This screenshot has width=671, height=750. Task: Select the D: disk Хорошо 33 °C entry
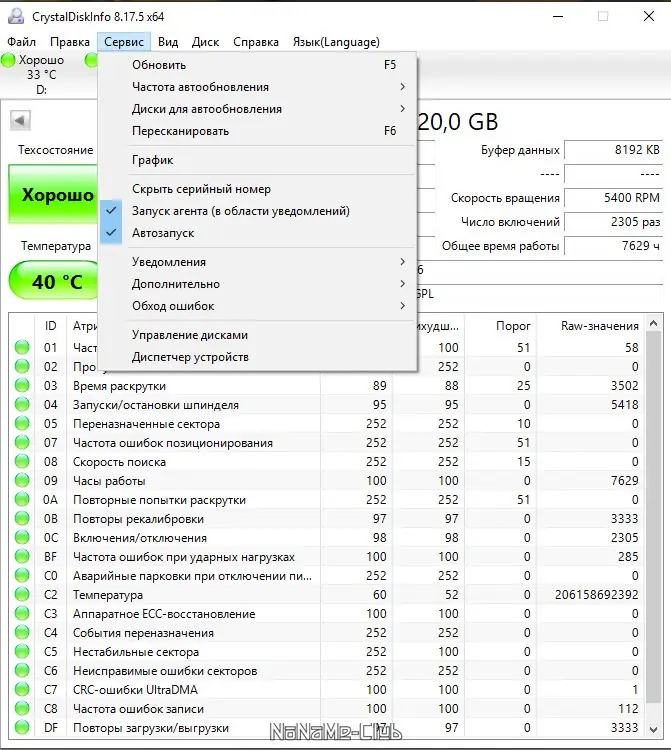tap(33, 74)
